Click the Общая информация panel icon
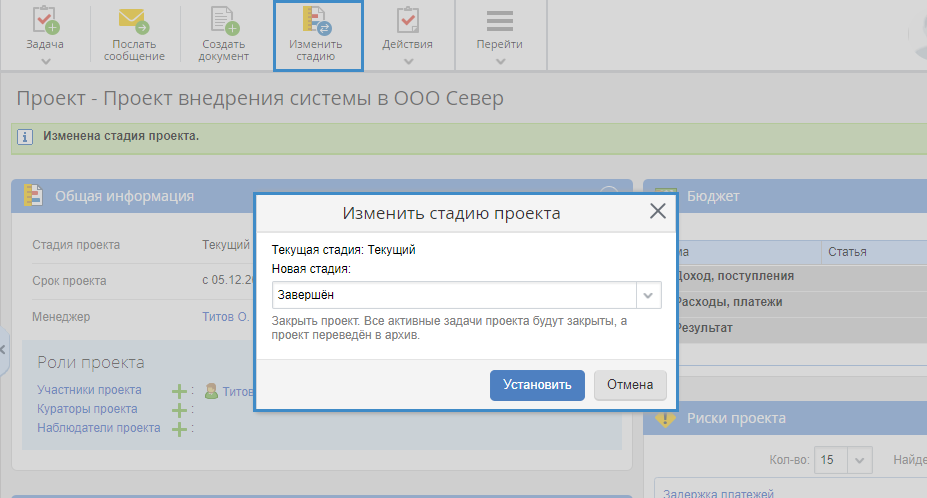 (33, 196)
